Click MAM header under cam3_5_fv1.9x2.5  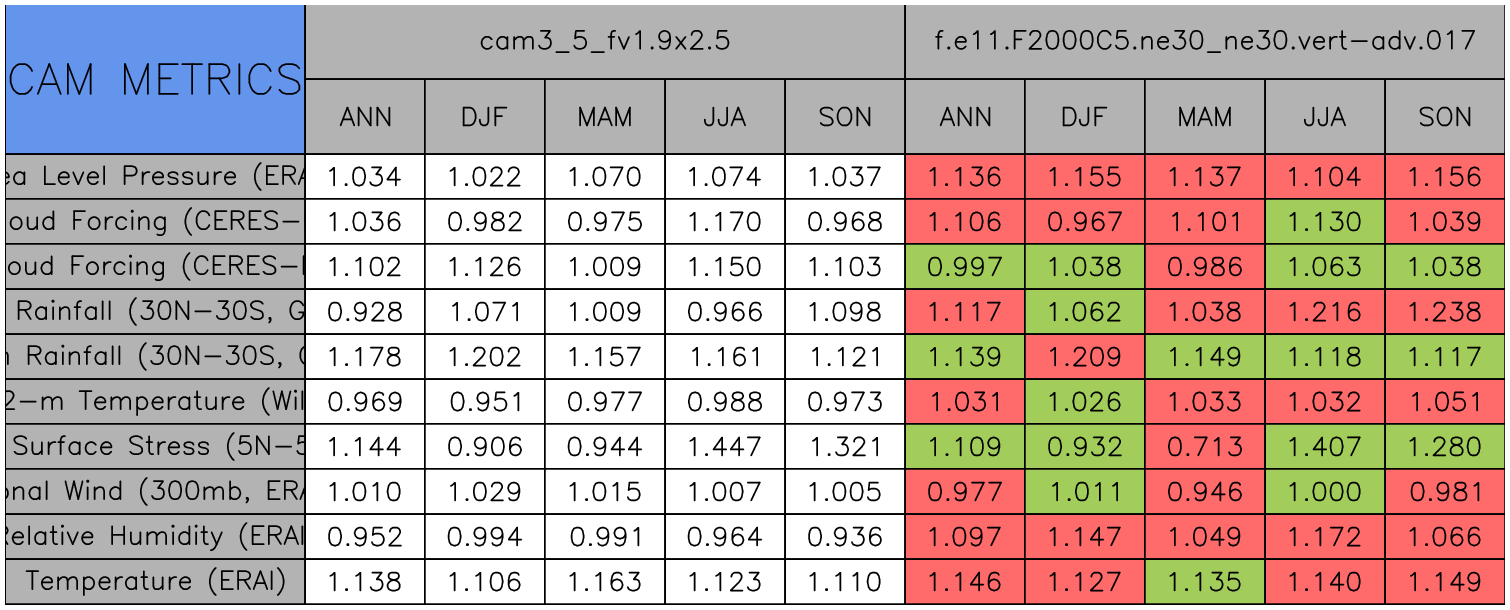(605, 117)
